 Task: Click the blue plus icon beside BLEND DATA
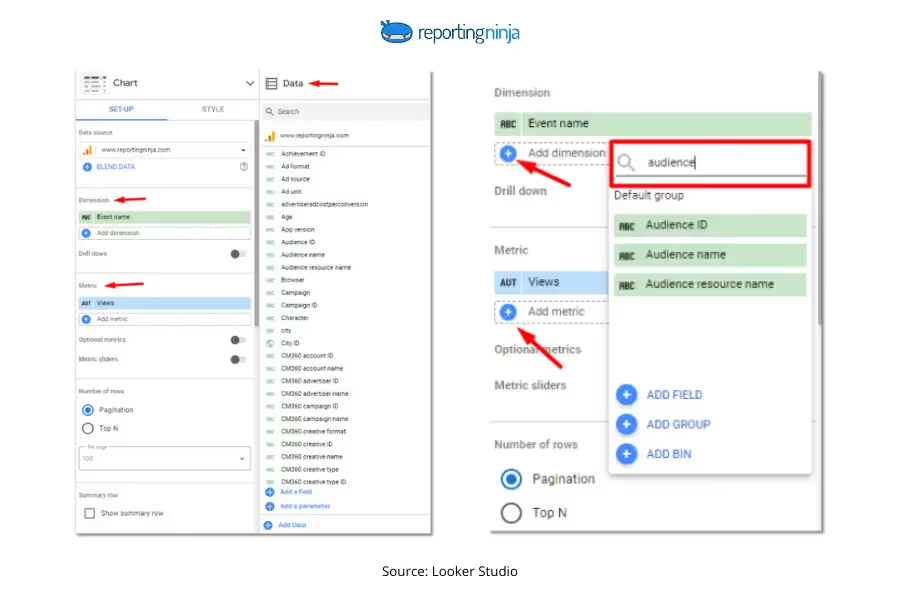pyautogui.click(x=87, y=167)
